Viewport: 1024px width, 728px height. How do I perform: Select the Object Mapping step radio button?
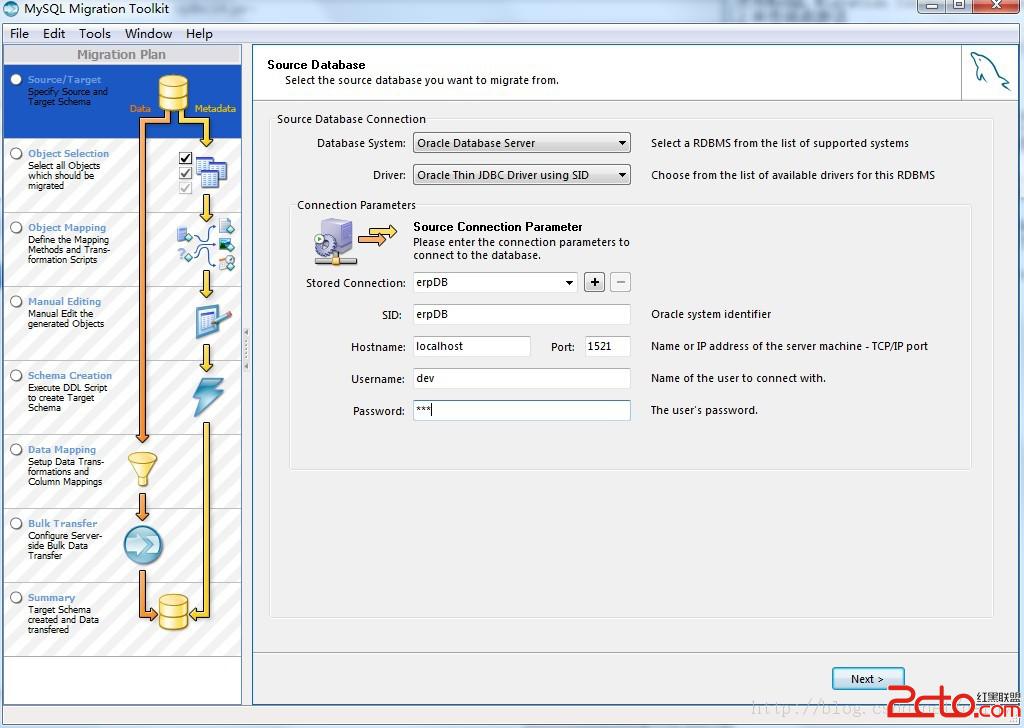click(16, 227)
